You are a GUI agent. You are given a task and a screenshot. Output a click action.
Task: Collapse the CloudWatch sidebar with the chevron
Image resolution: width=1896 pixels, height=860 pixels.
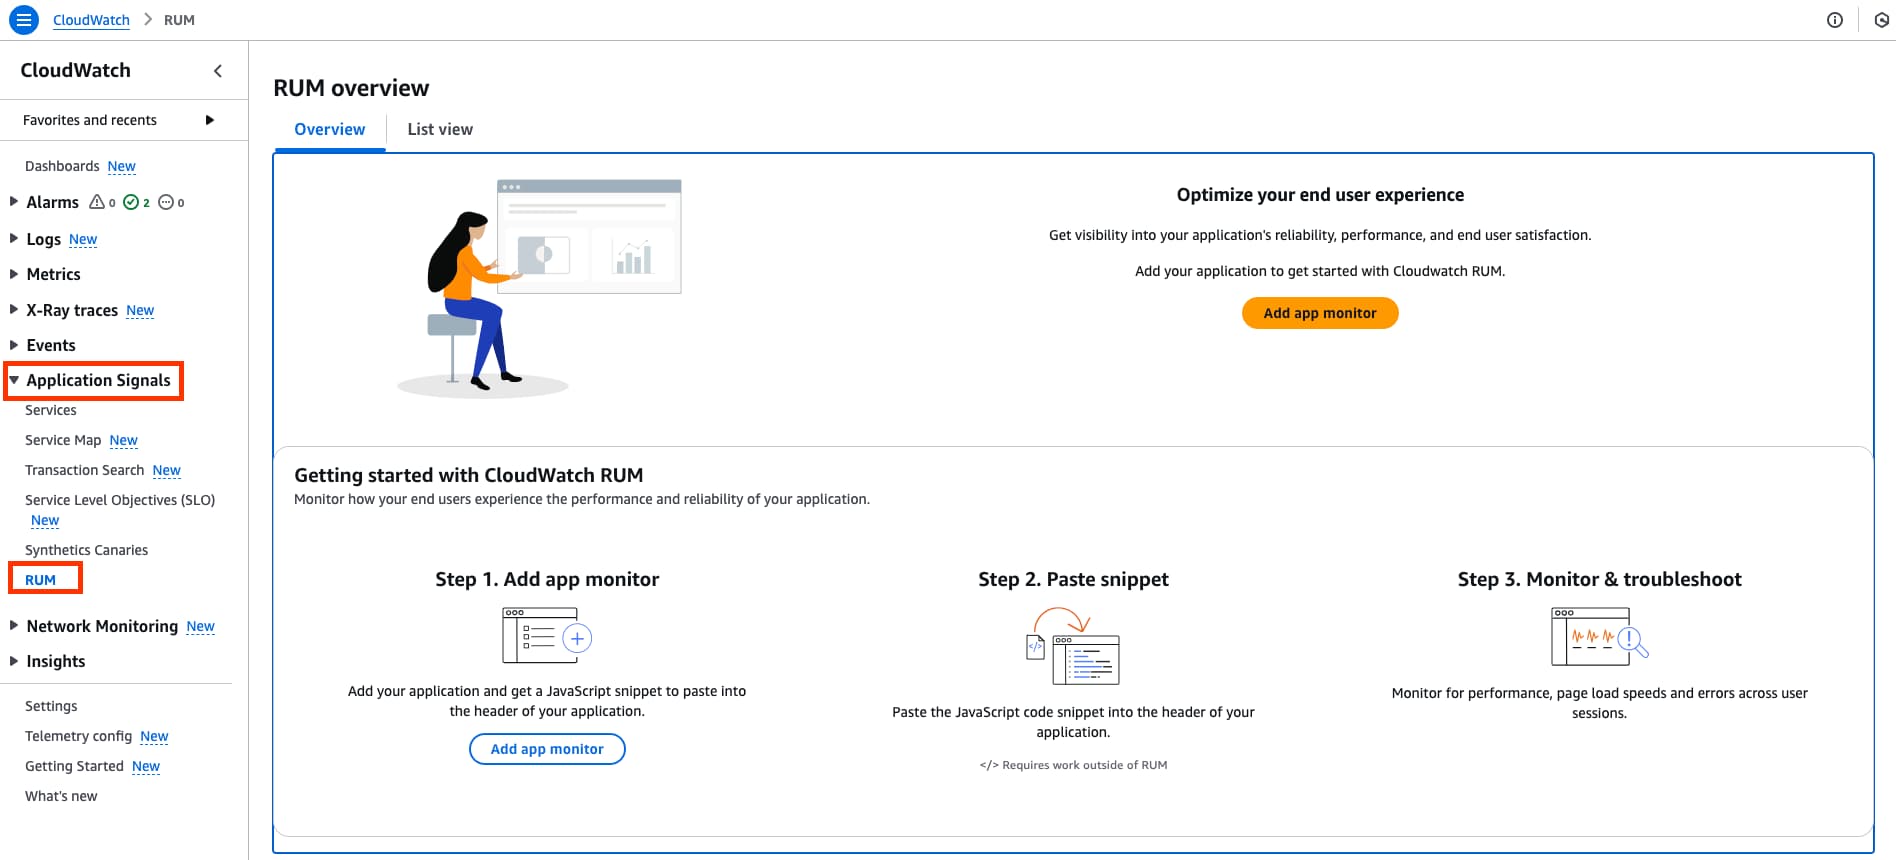(218, 71)
